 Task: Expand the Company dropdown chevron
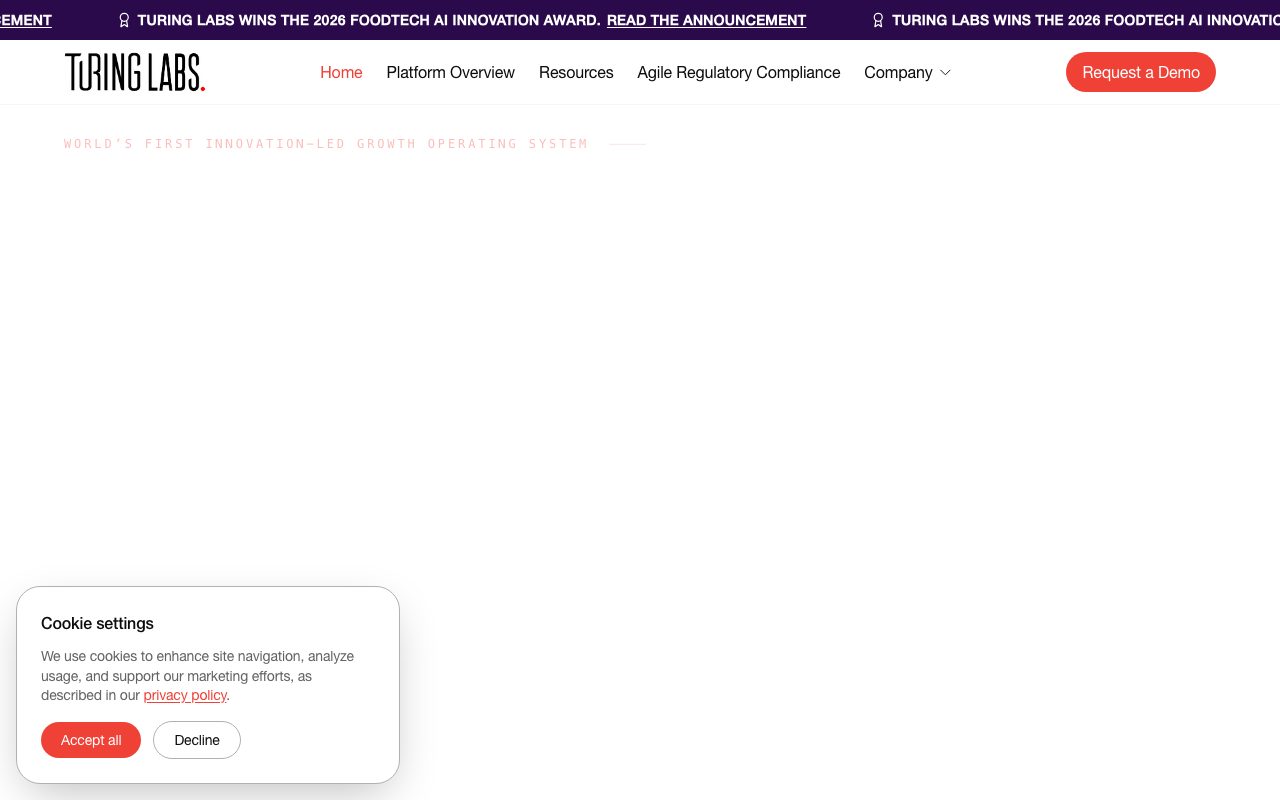click(x=945, y=73)
